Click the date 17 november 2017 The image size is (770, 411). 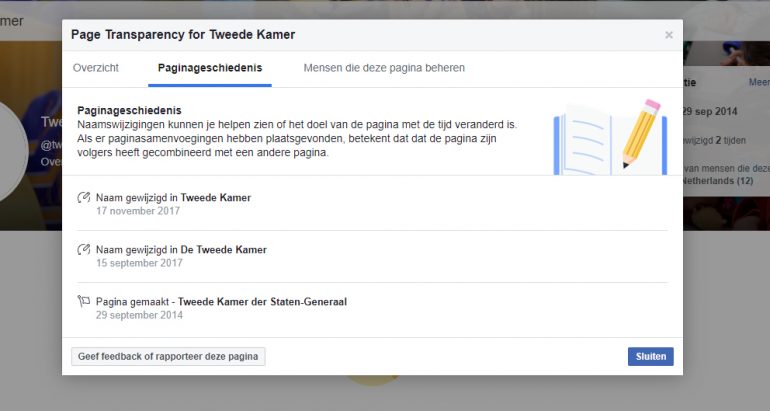click(138, 211)
